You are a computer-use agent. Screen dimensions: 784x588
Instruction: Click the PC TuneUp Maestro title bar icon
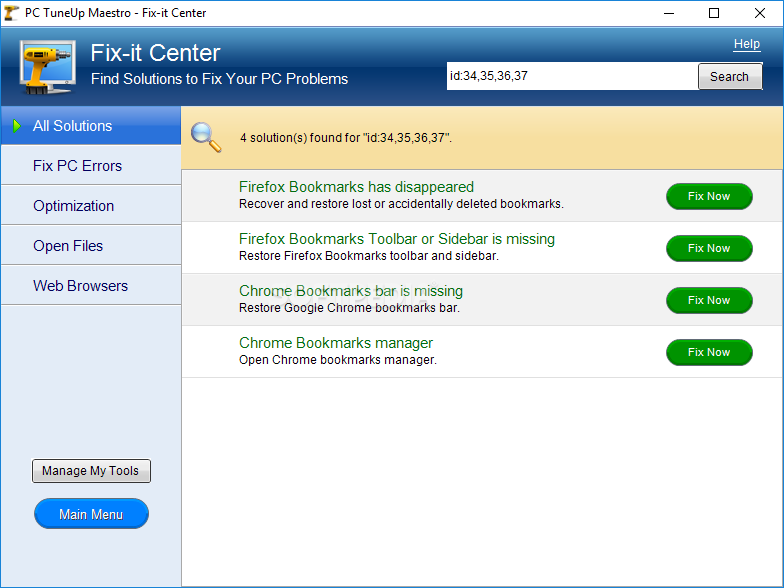click(x=11, y=12)
